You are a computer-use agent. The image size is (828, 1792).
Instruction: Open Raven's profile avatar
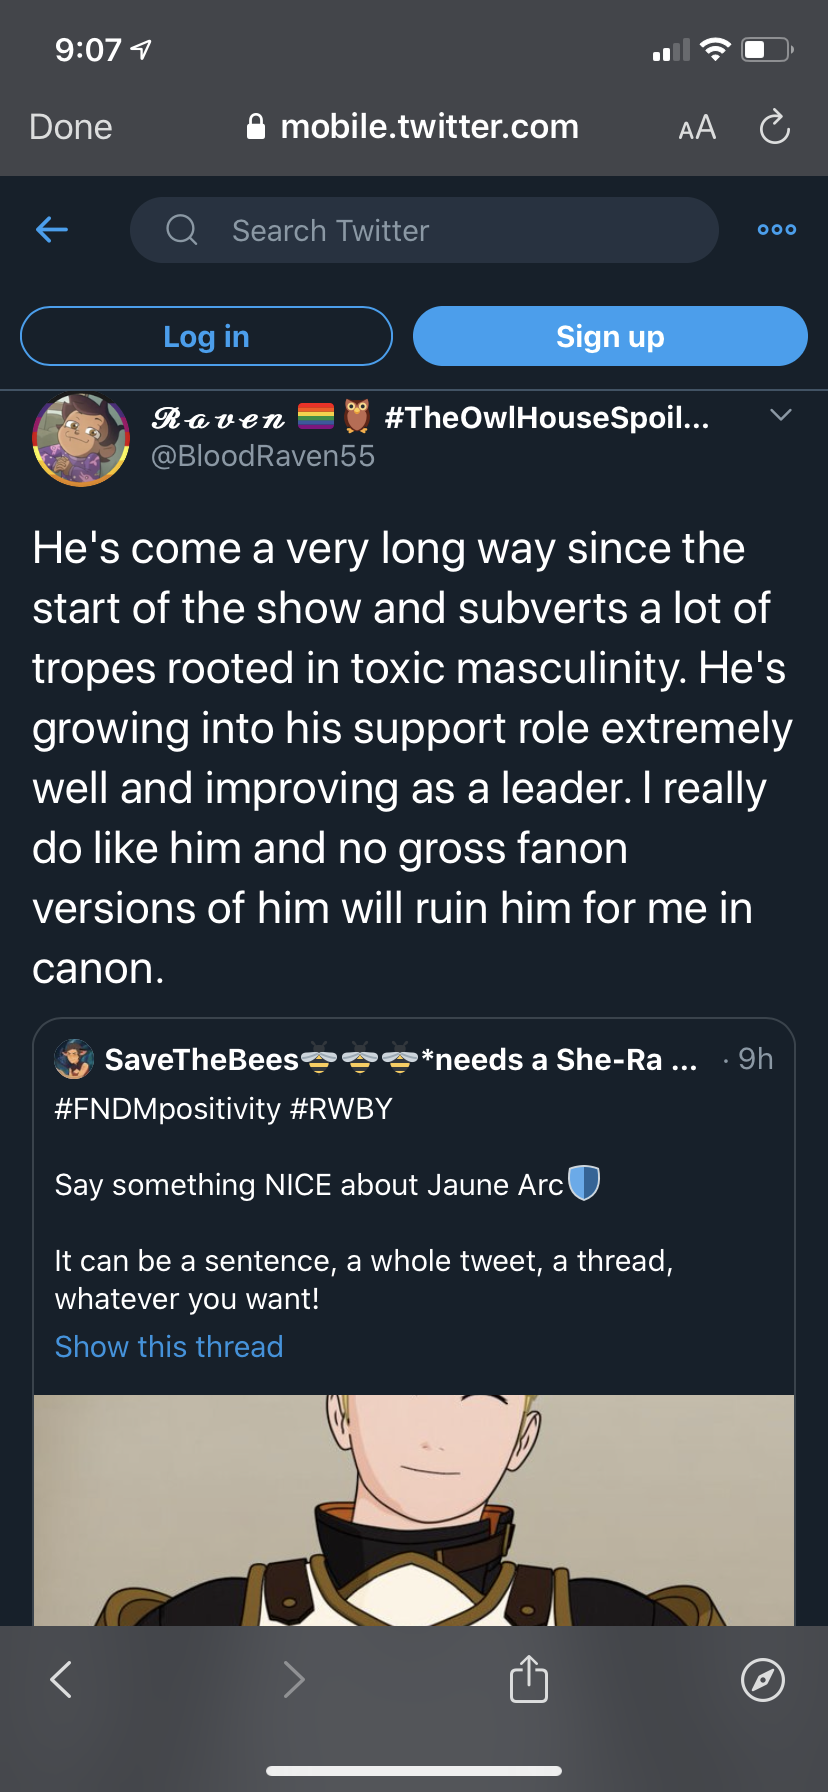(x=81, y=440)
